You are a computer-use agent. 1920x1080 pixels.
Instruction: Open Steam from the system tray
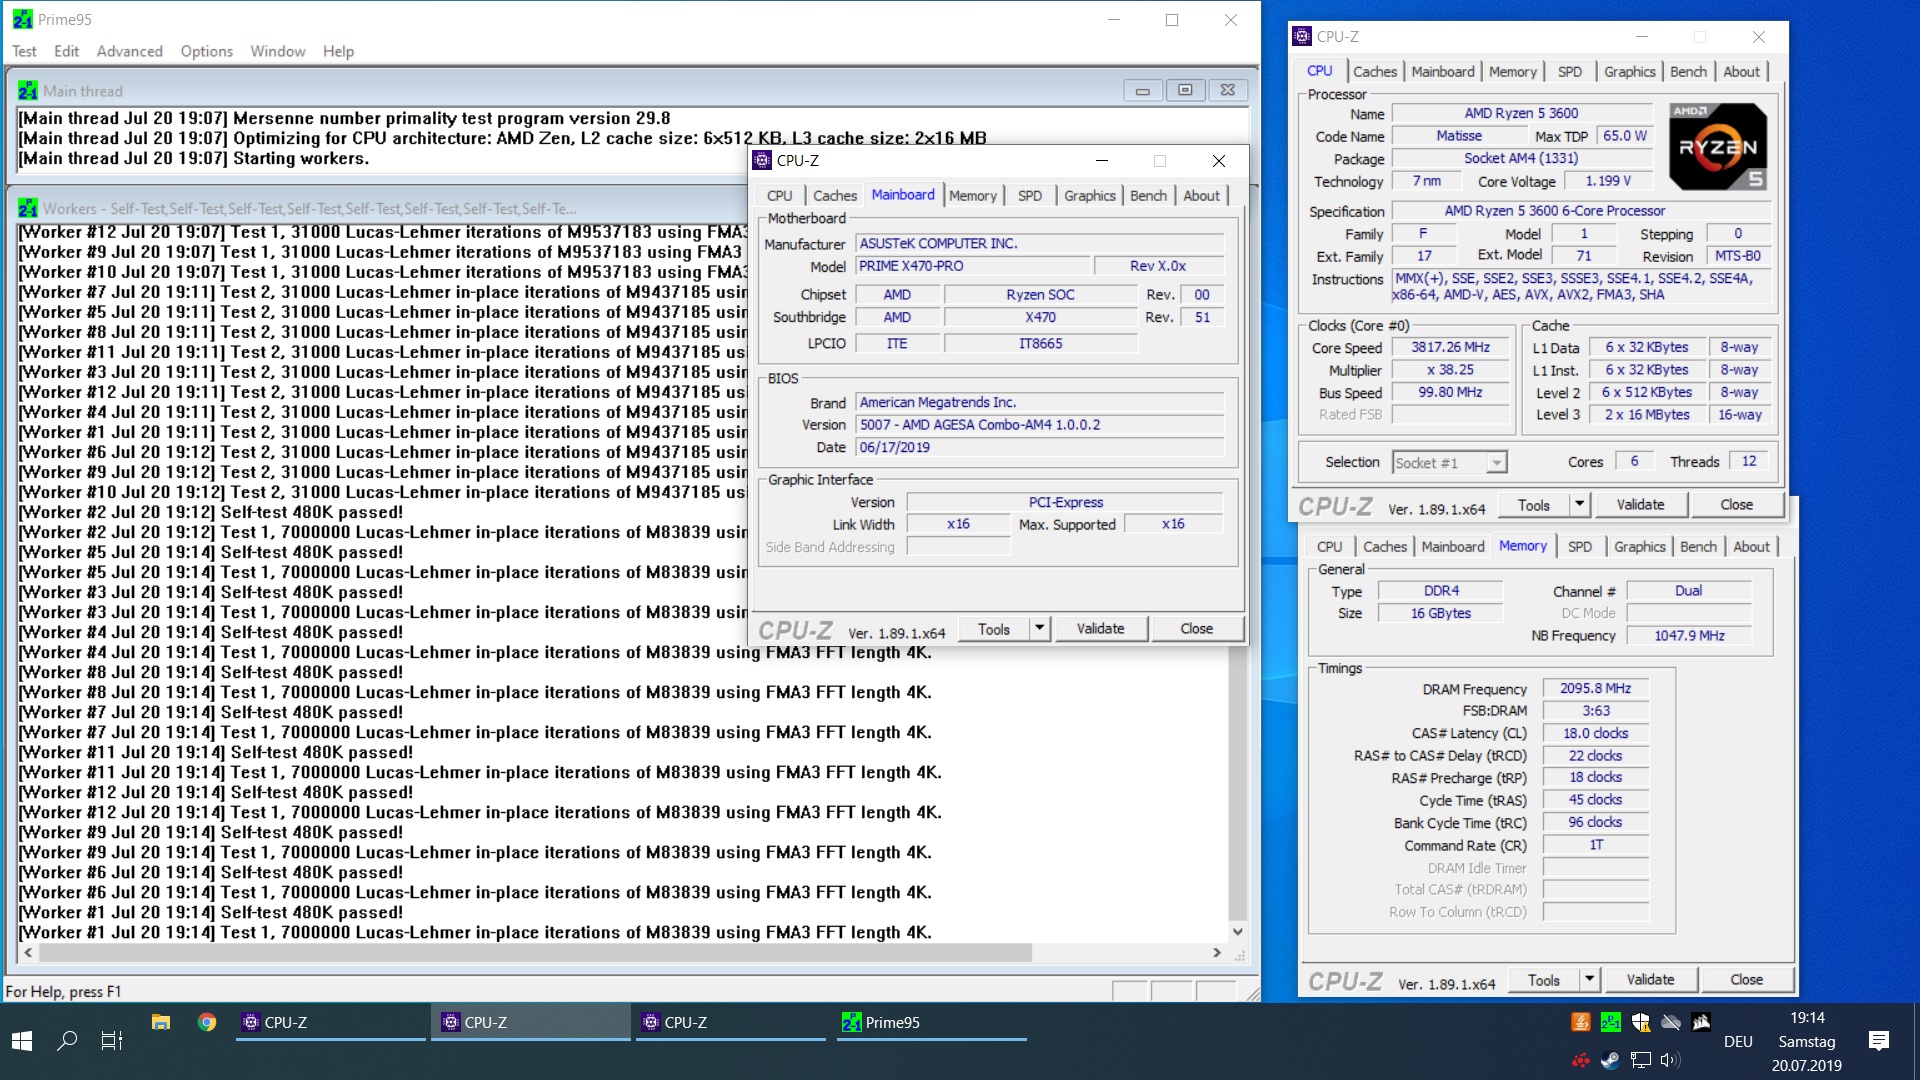click(1610, 1061)
